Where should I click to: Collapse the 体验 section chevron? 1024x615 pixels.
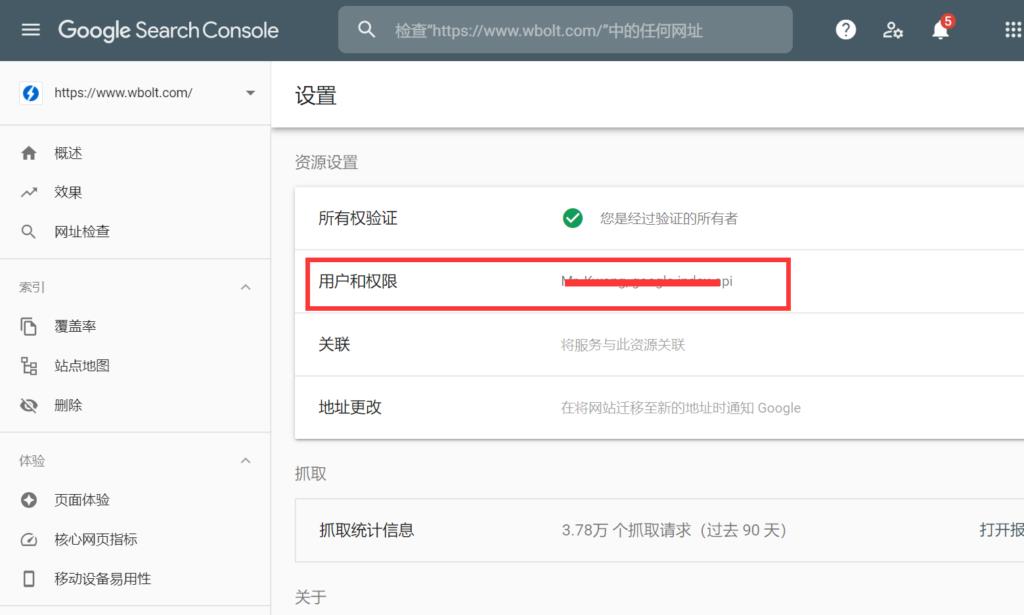click(x=246, y=461)
